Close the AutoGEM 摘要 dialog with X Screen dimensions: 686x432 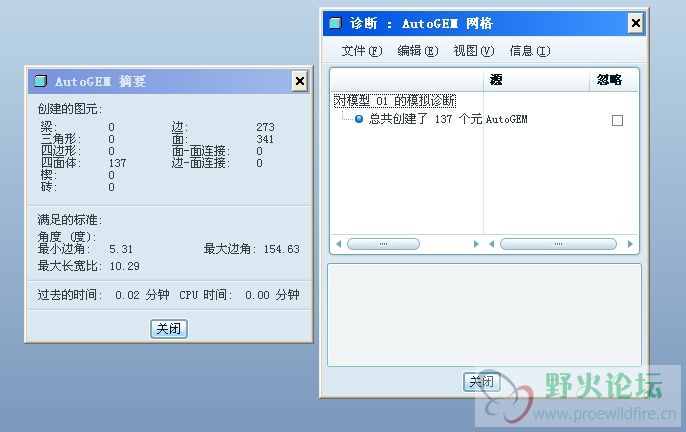point(300,81)
